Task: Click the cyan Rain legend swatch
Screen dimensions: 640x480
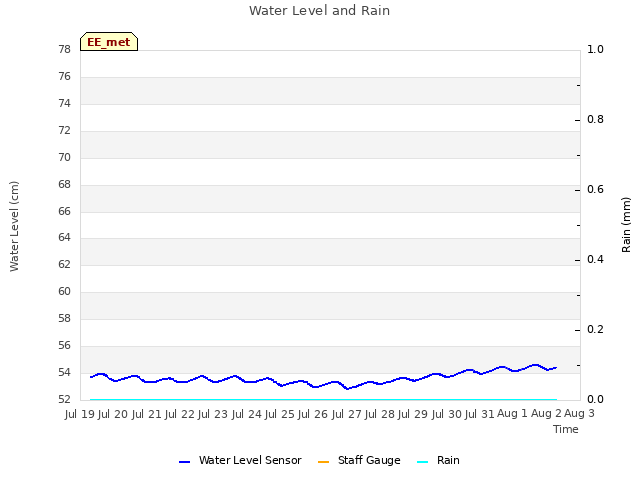Action: coord(423,462)
